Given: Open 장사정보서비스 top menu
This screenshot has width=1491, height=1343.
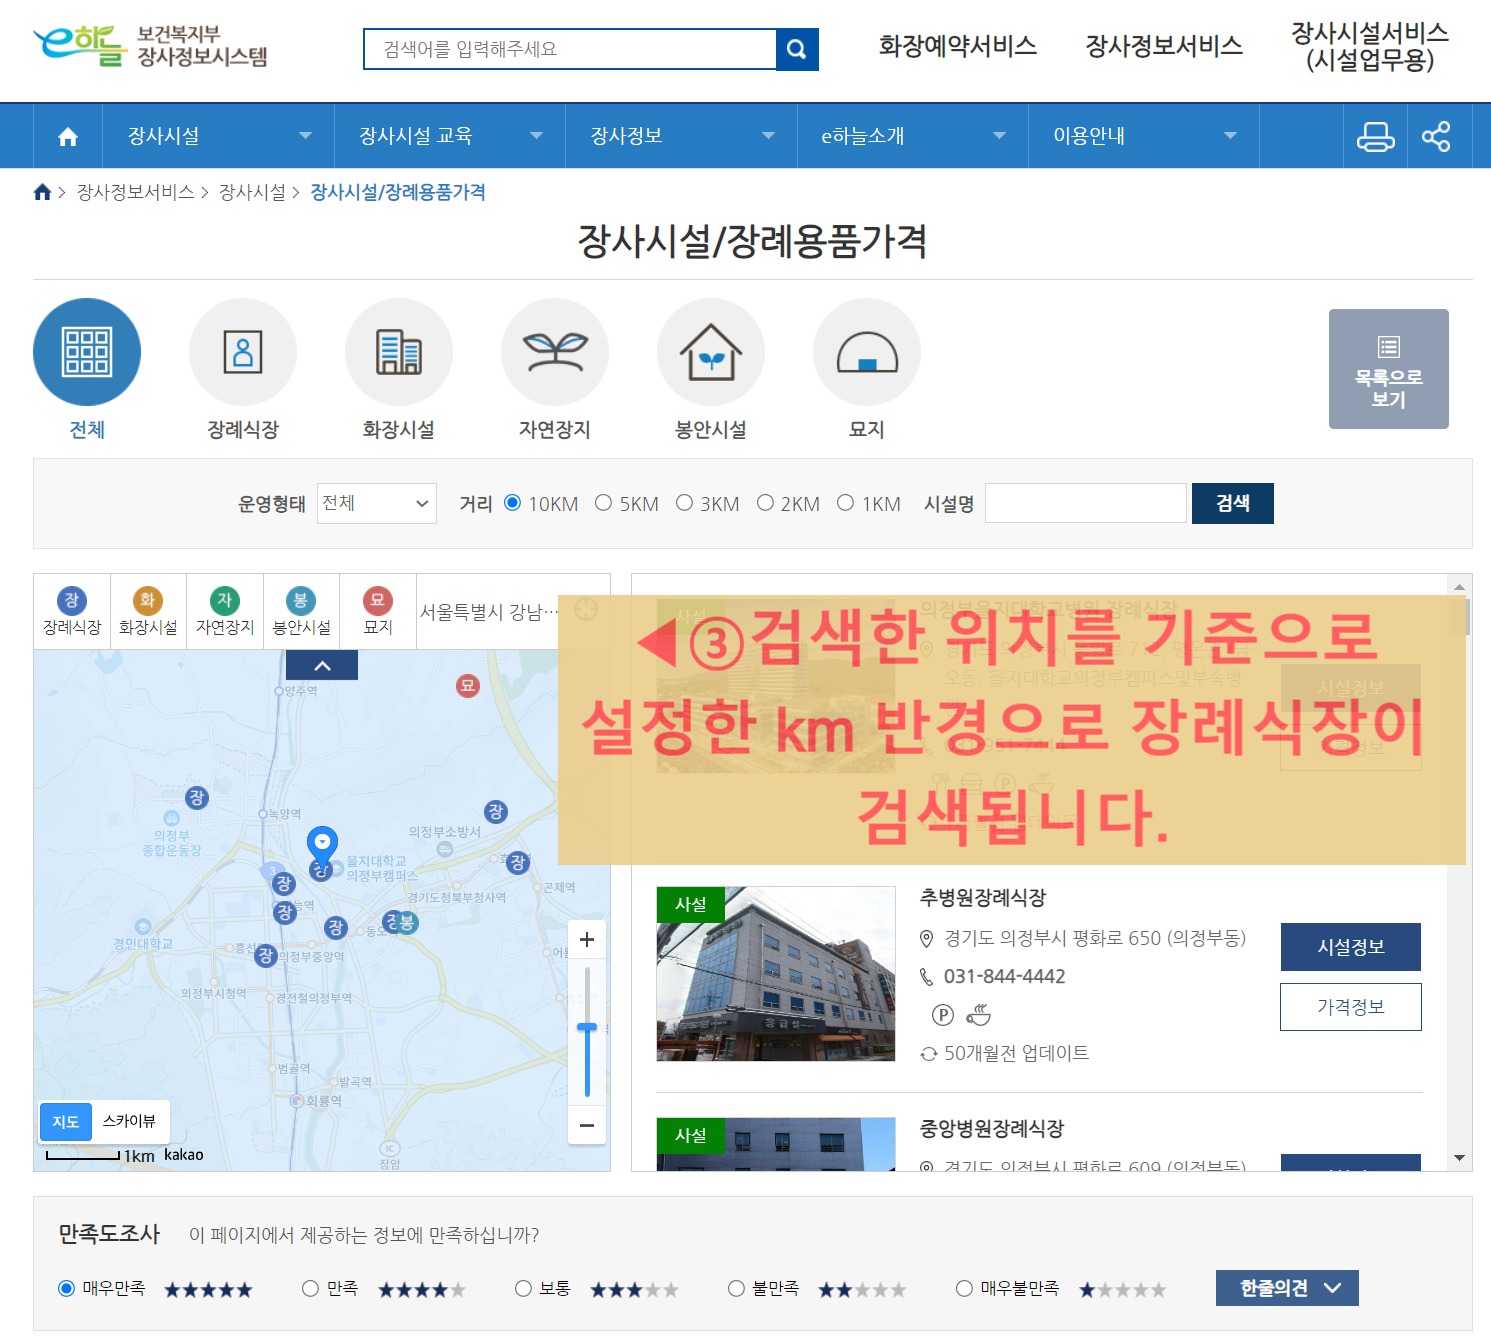Looking at the screenshot, I should pos(1164,46).
